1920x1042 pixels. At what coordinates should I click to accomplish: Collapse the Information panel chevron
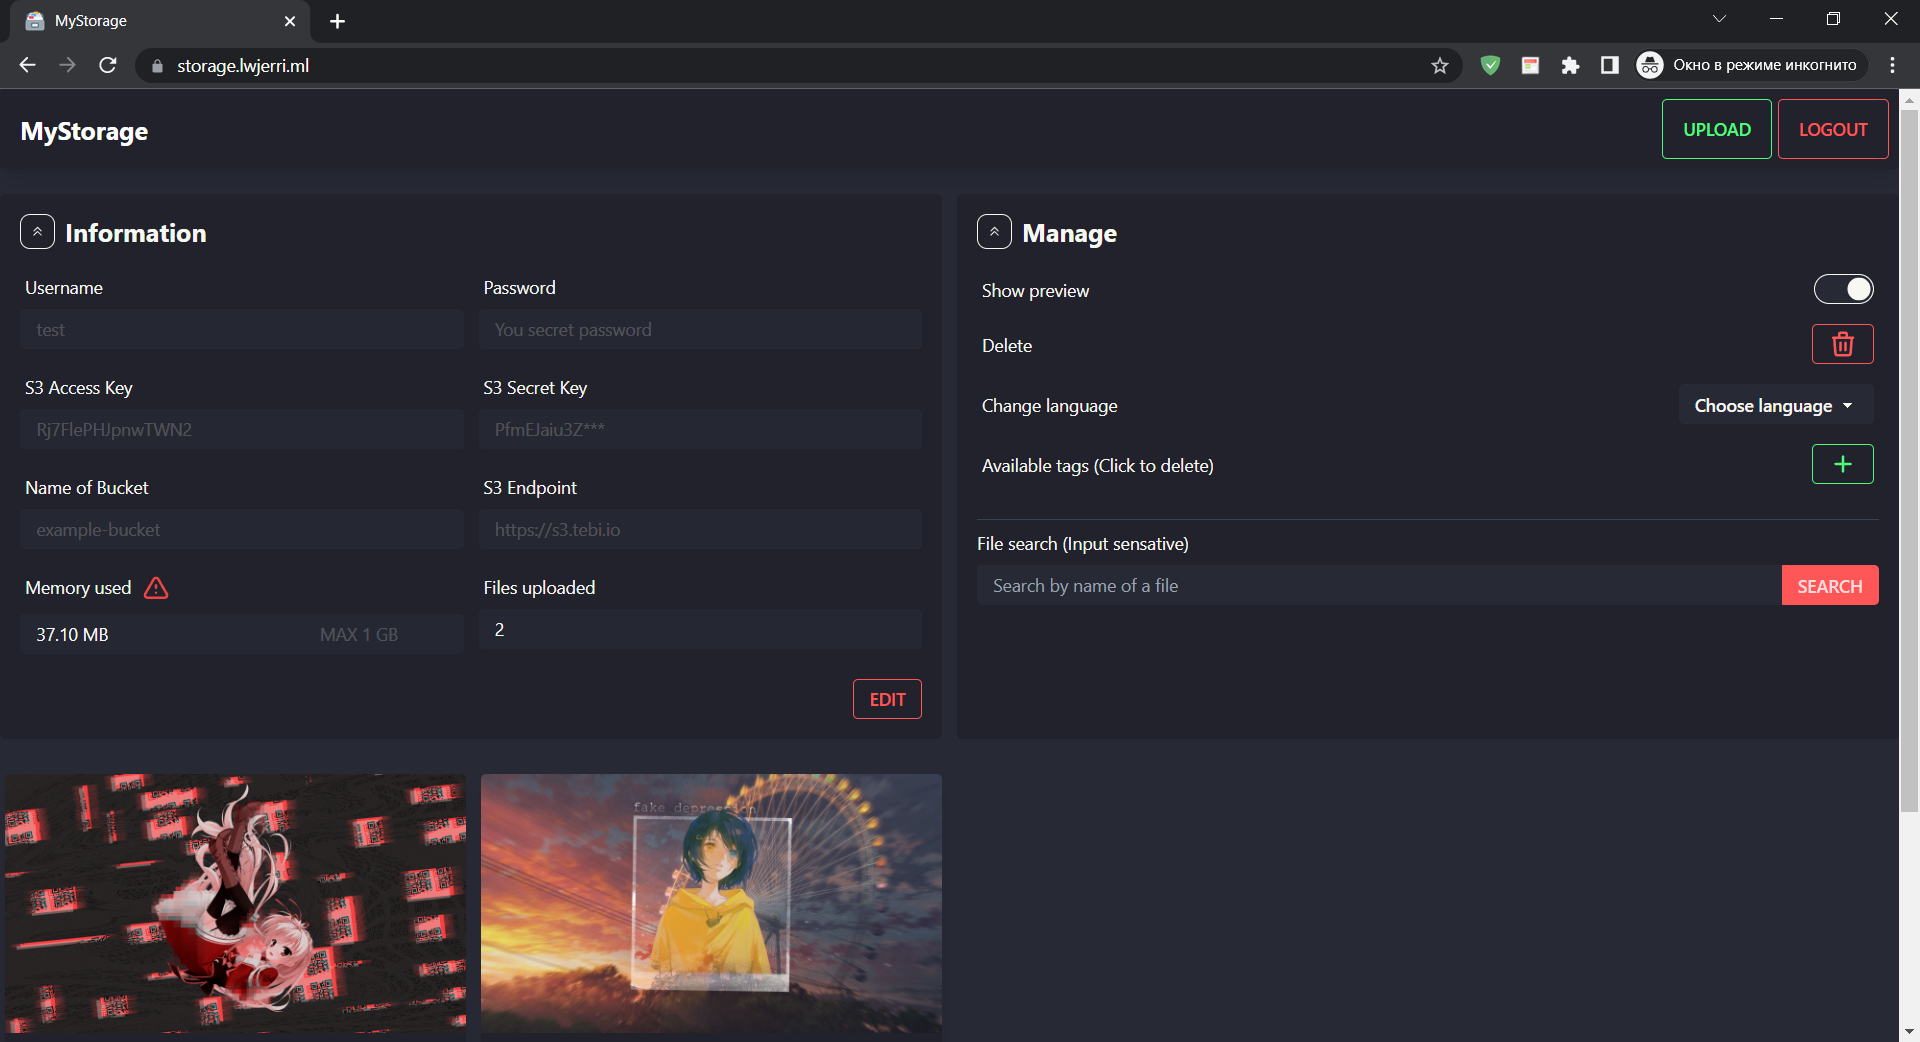[x=37, y=232]
